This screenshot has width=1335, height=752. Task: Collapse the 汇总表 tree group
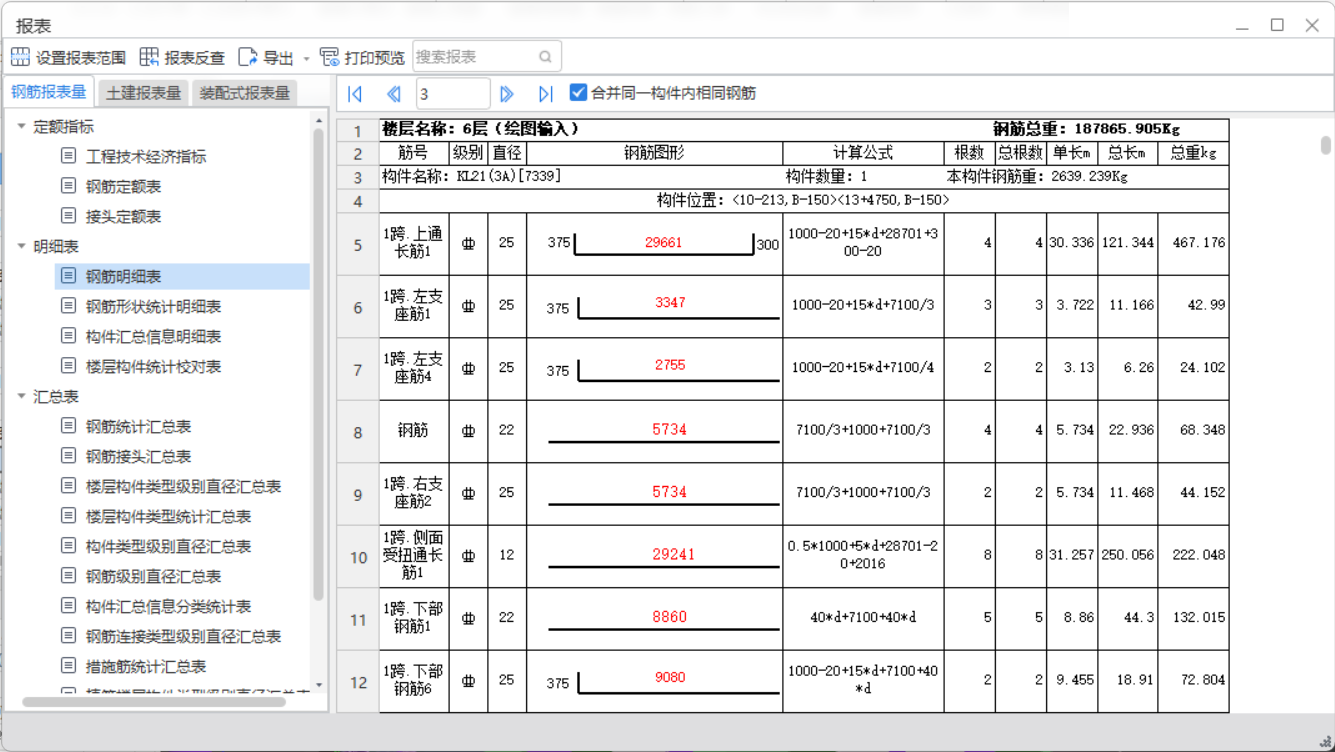click(x=21, y=396)
